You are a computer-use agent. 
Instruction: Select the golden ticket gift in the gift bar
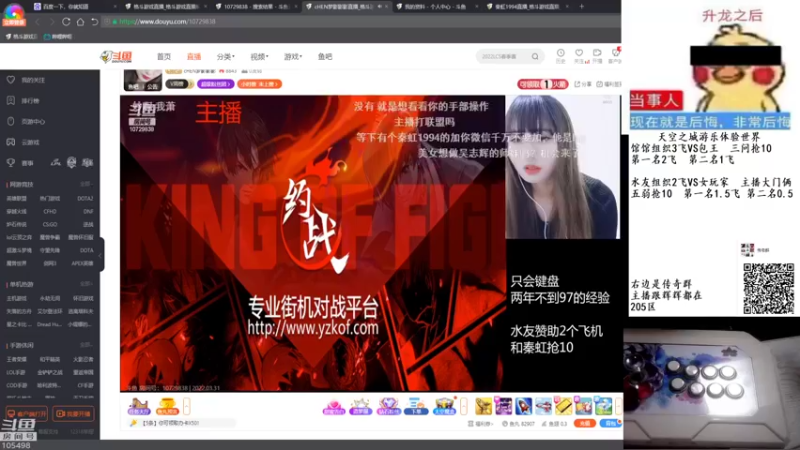click(x=563, y=407)
